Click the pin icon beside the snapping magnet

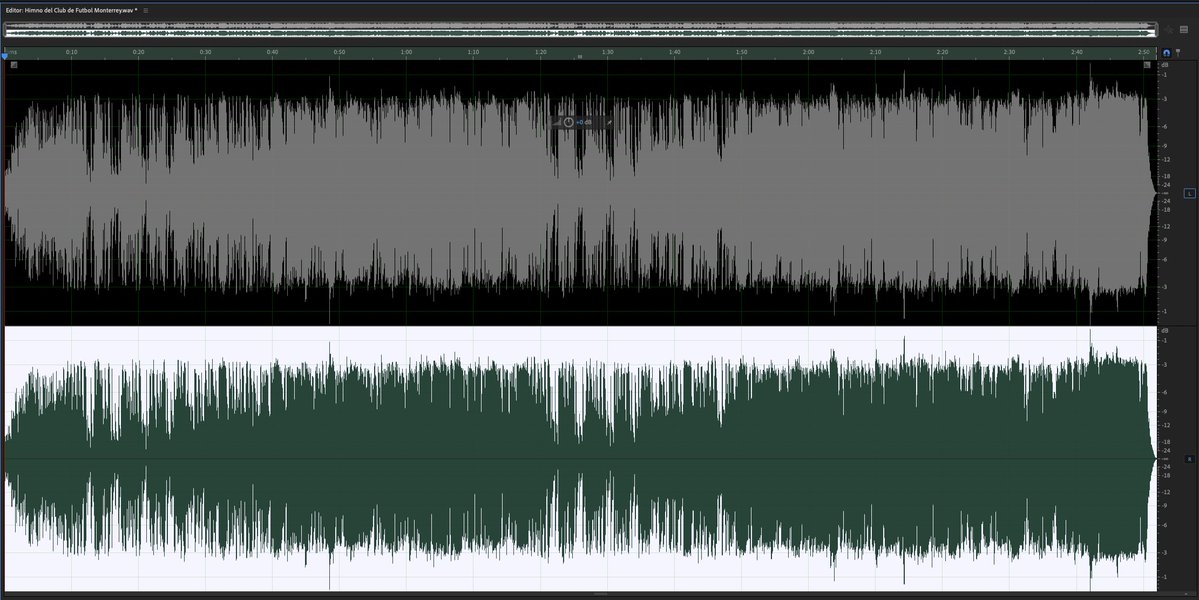click(x=1178, y=53)
